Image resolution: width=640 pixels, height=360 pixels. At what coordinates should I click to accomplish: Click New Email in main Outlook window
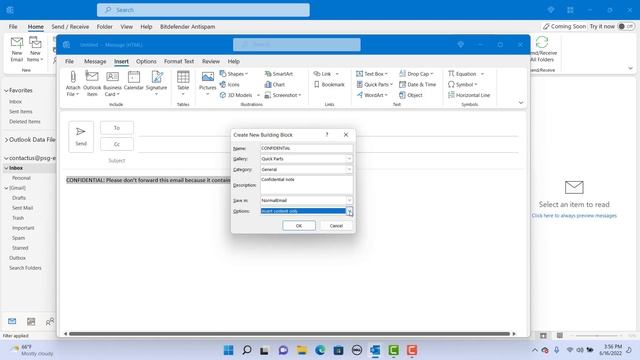click(17, 49)
